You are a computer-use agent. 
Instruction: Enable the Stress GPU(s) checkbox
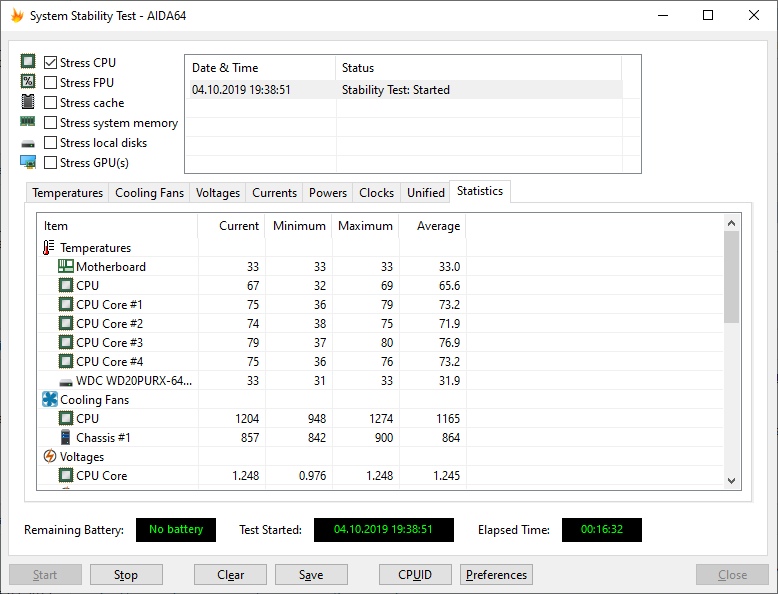tap(50, 163)
